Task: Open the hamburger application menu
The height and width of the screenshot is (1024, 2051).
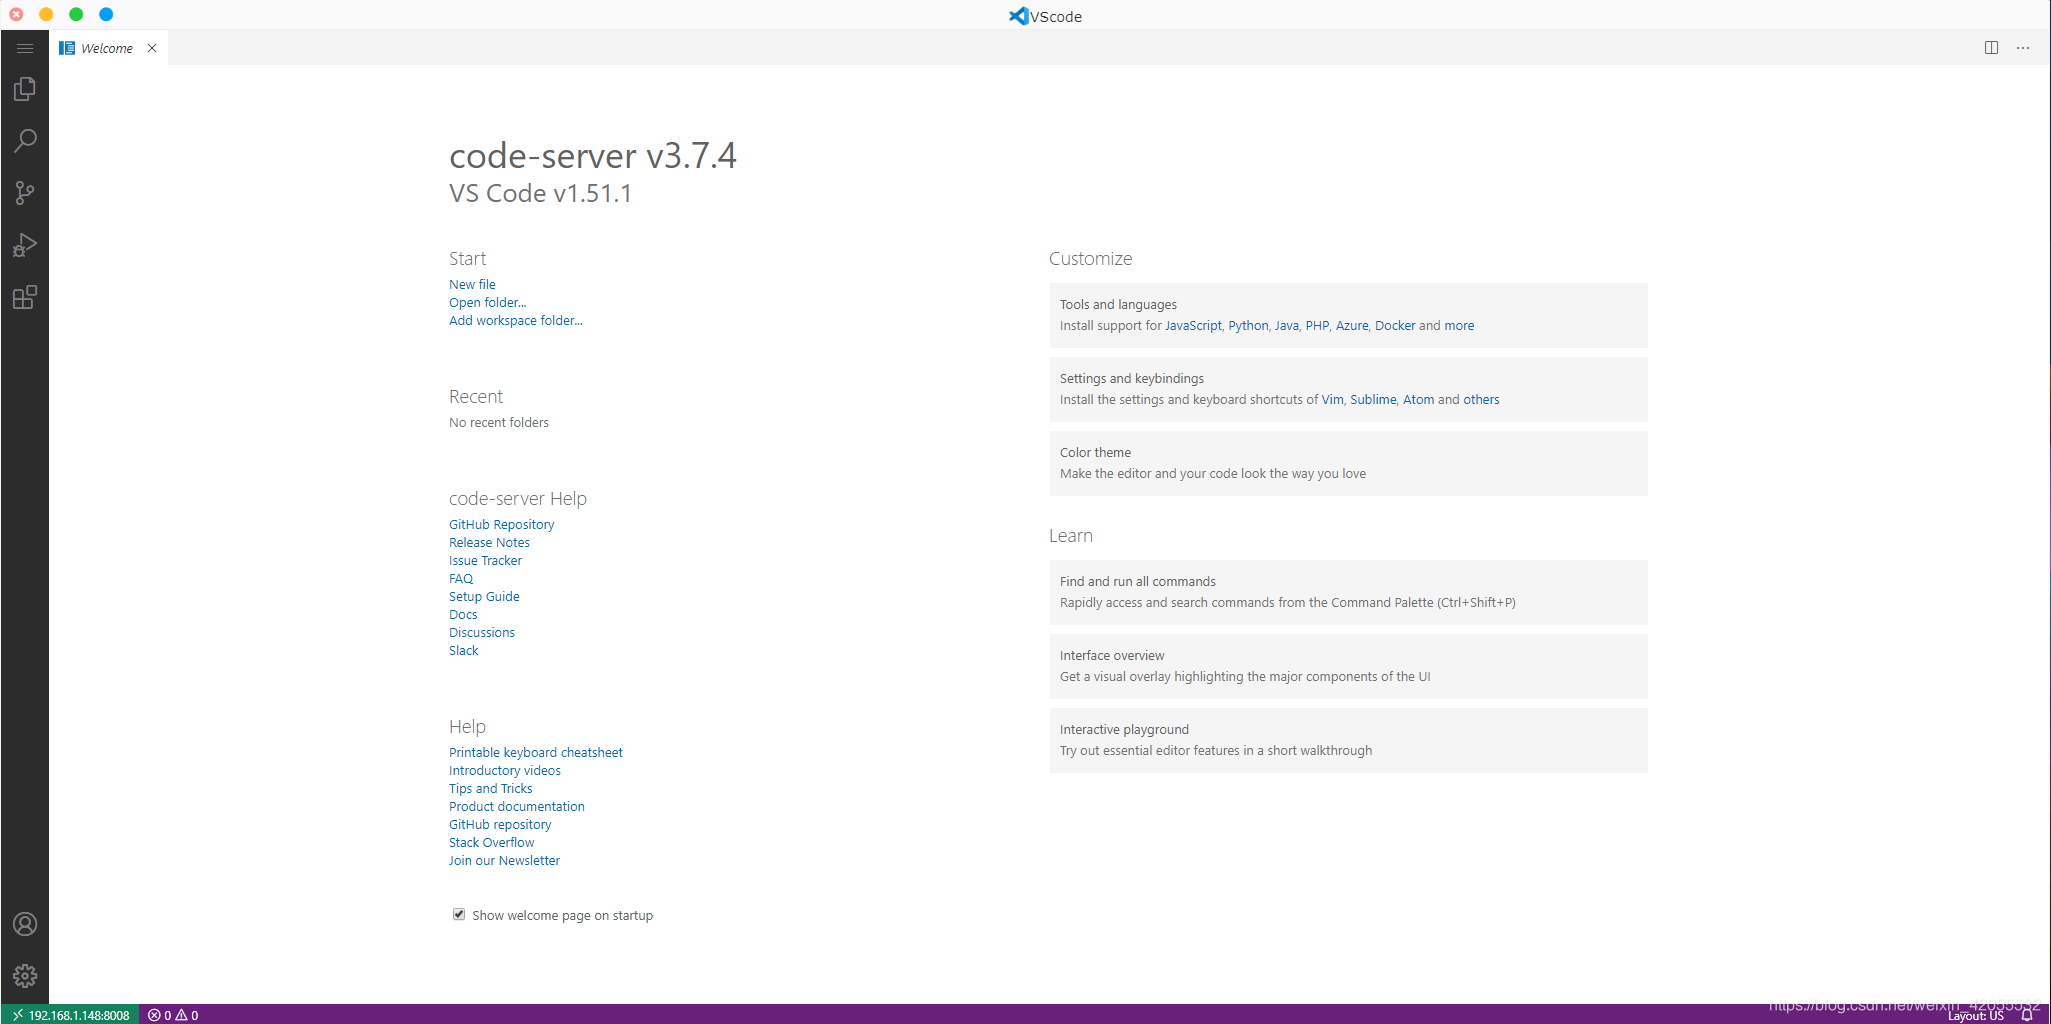Action: coord(25,48)
